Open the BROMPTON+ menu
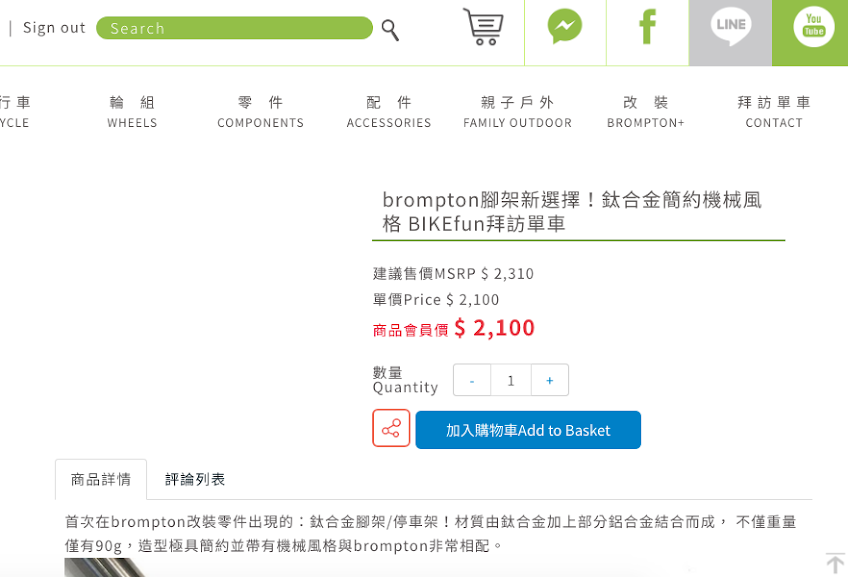The width and height of the screenshot is (848, 577). coord(646,112)
